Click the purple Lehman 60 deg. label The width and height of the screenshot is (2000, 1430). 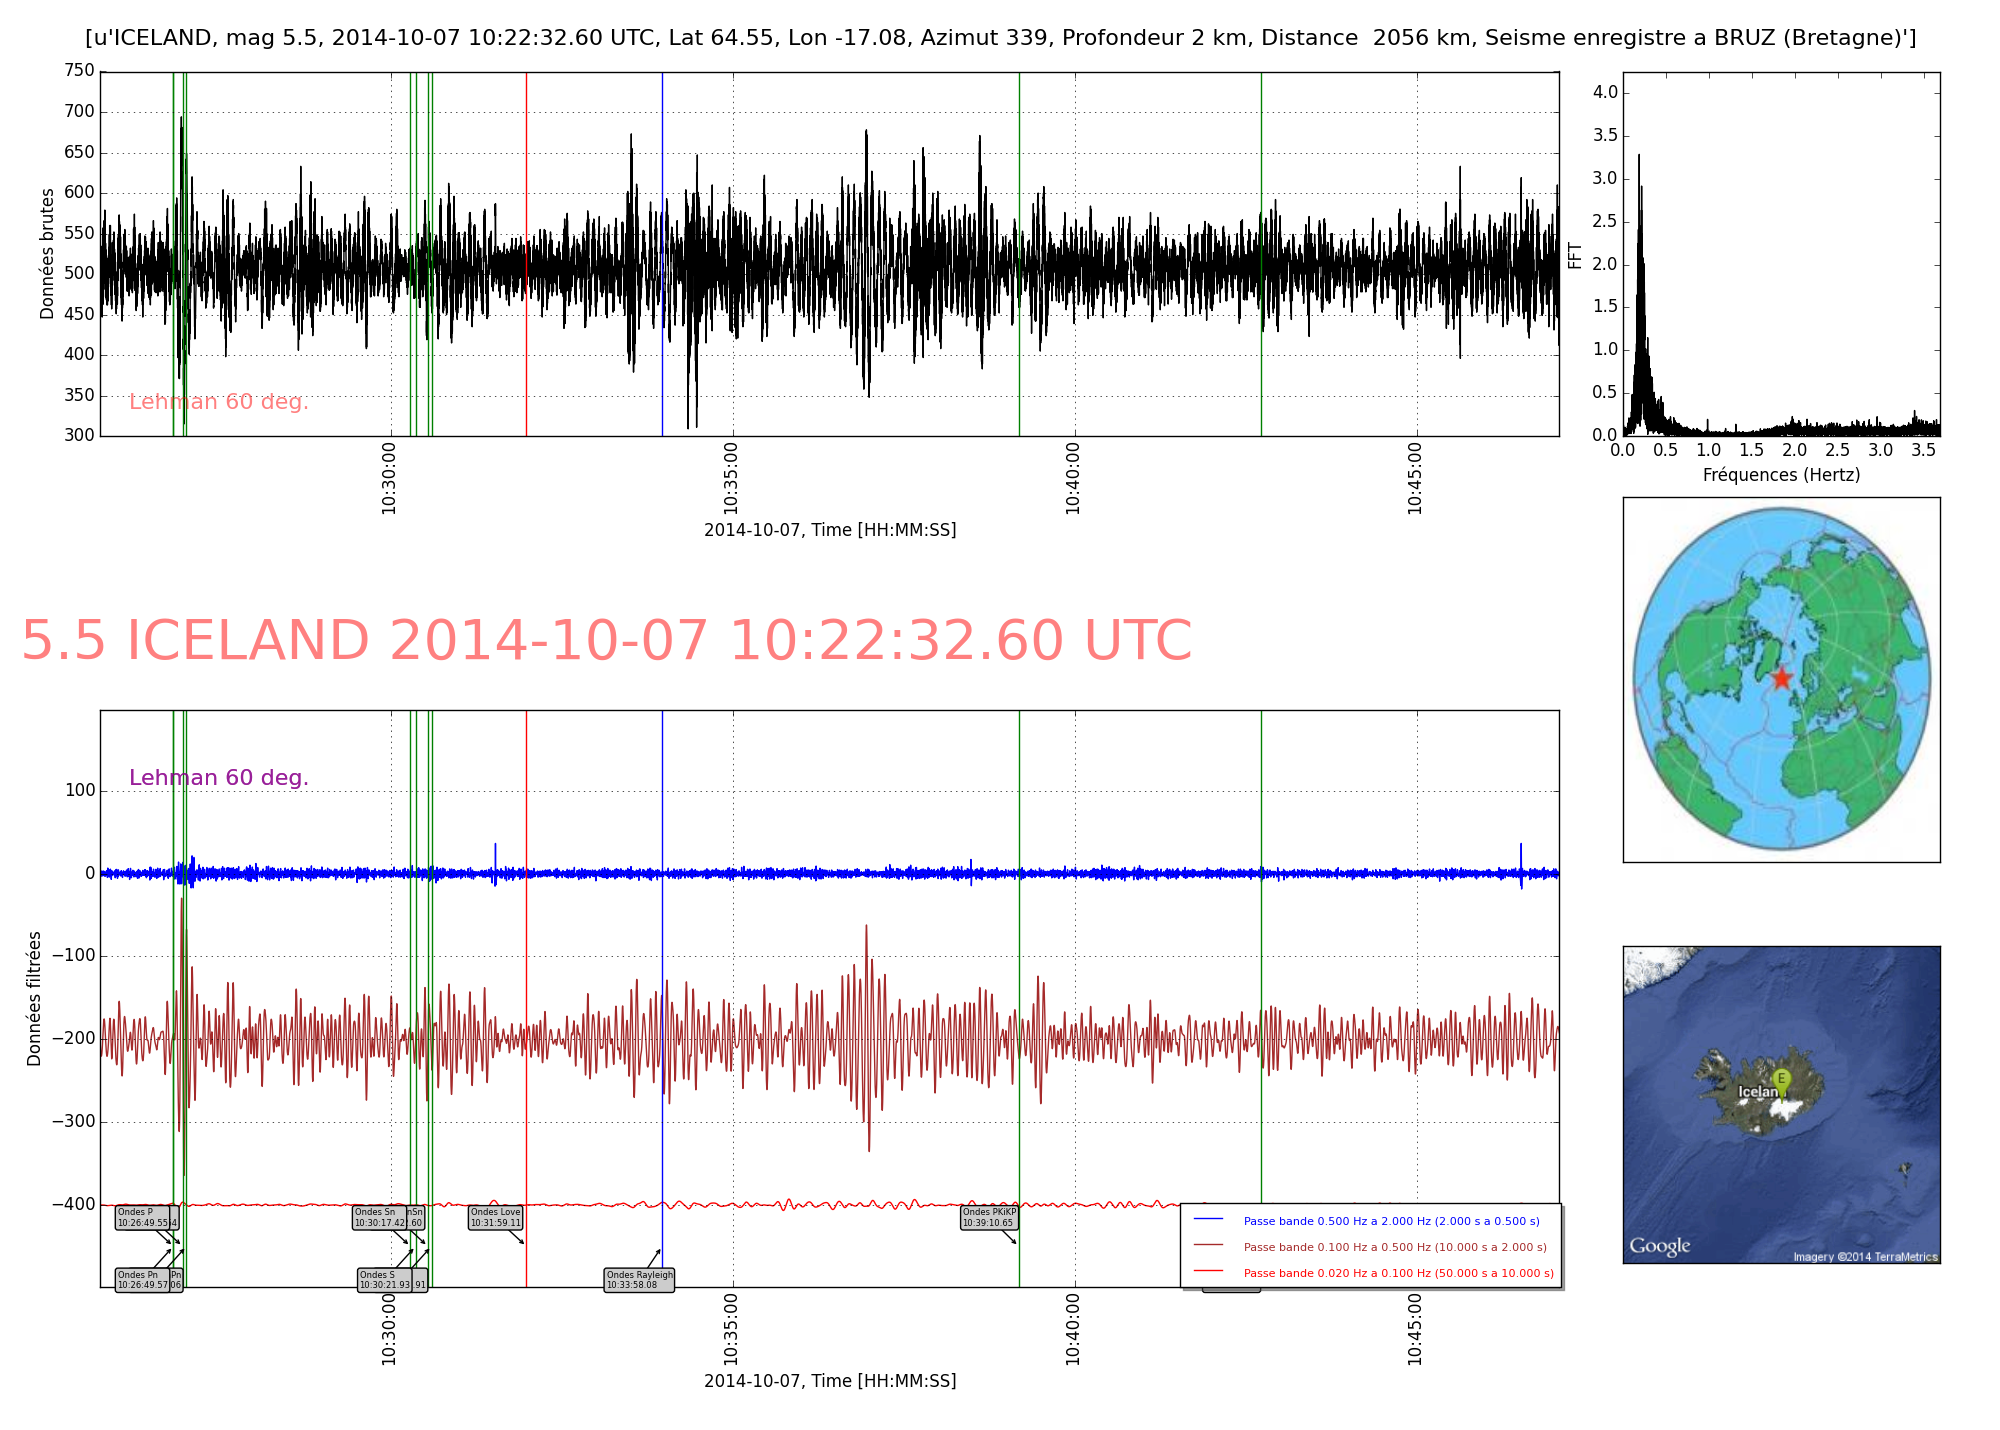[x=219, y=778]
